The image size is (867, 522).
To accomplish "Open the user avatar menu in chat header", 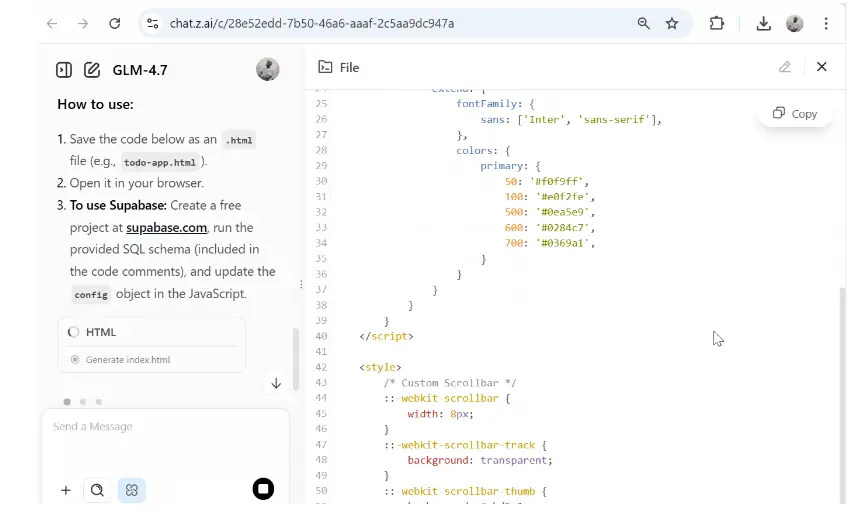I will coord(267,69).
